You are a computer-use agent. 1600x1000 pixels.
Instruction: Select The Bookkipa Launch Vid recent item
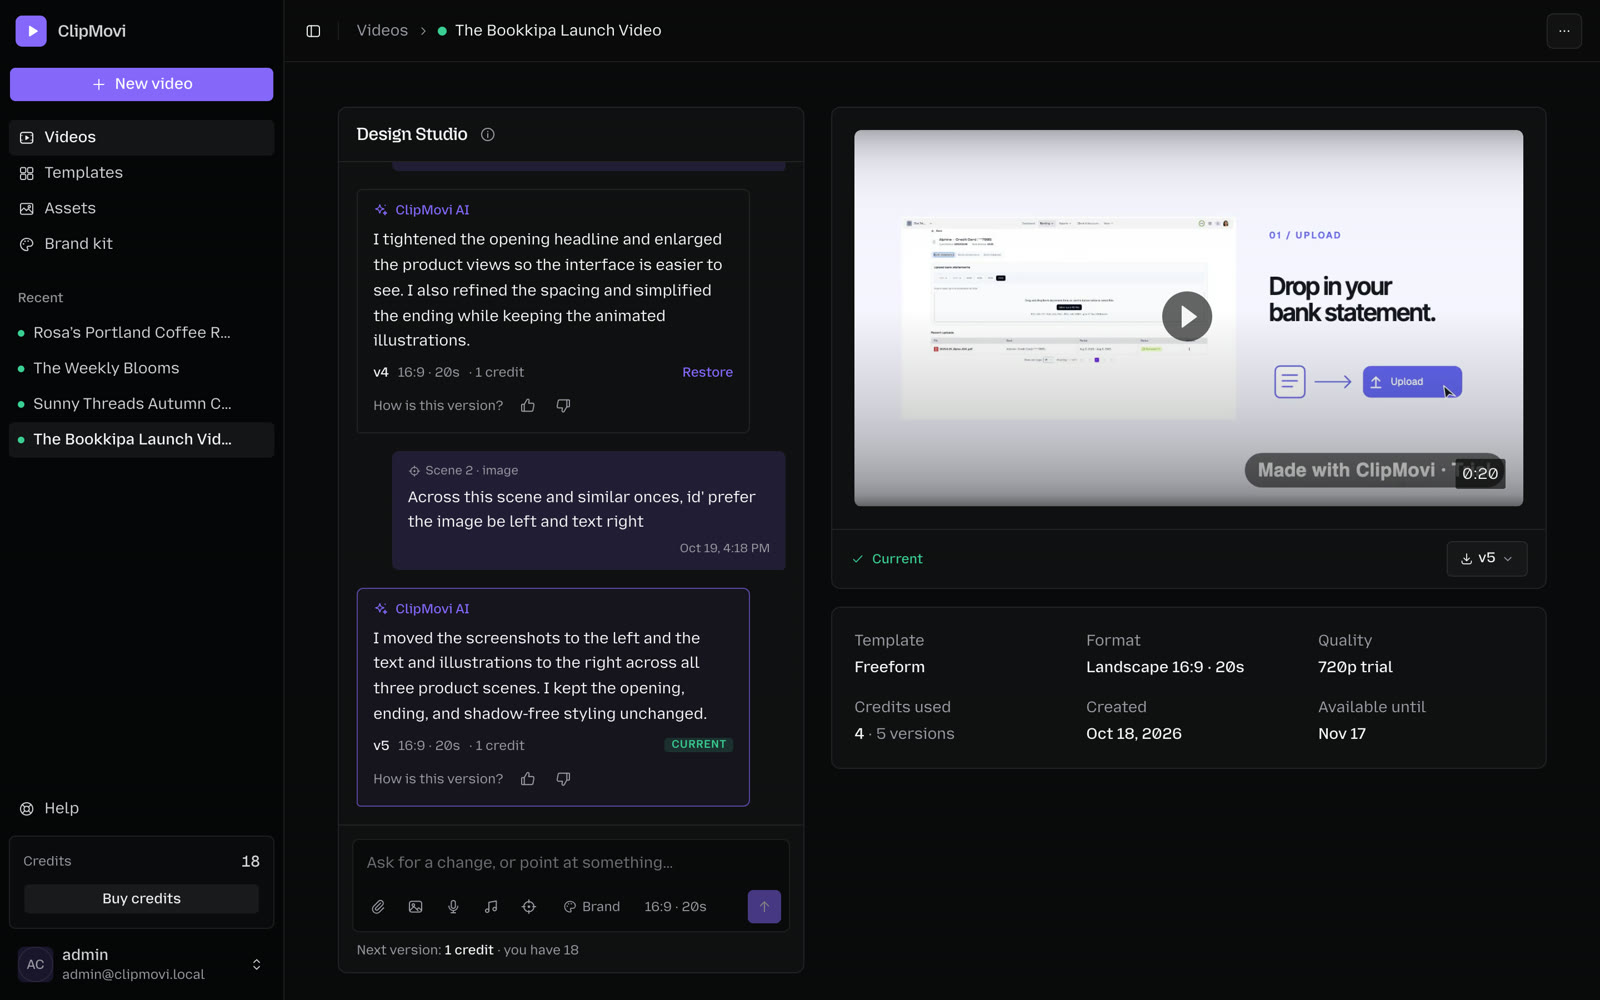141,440
